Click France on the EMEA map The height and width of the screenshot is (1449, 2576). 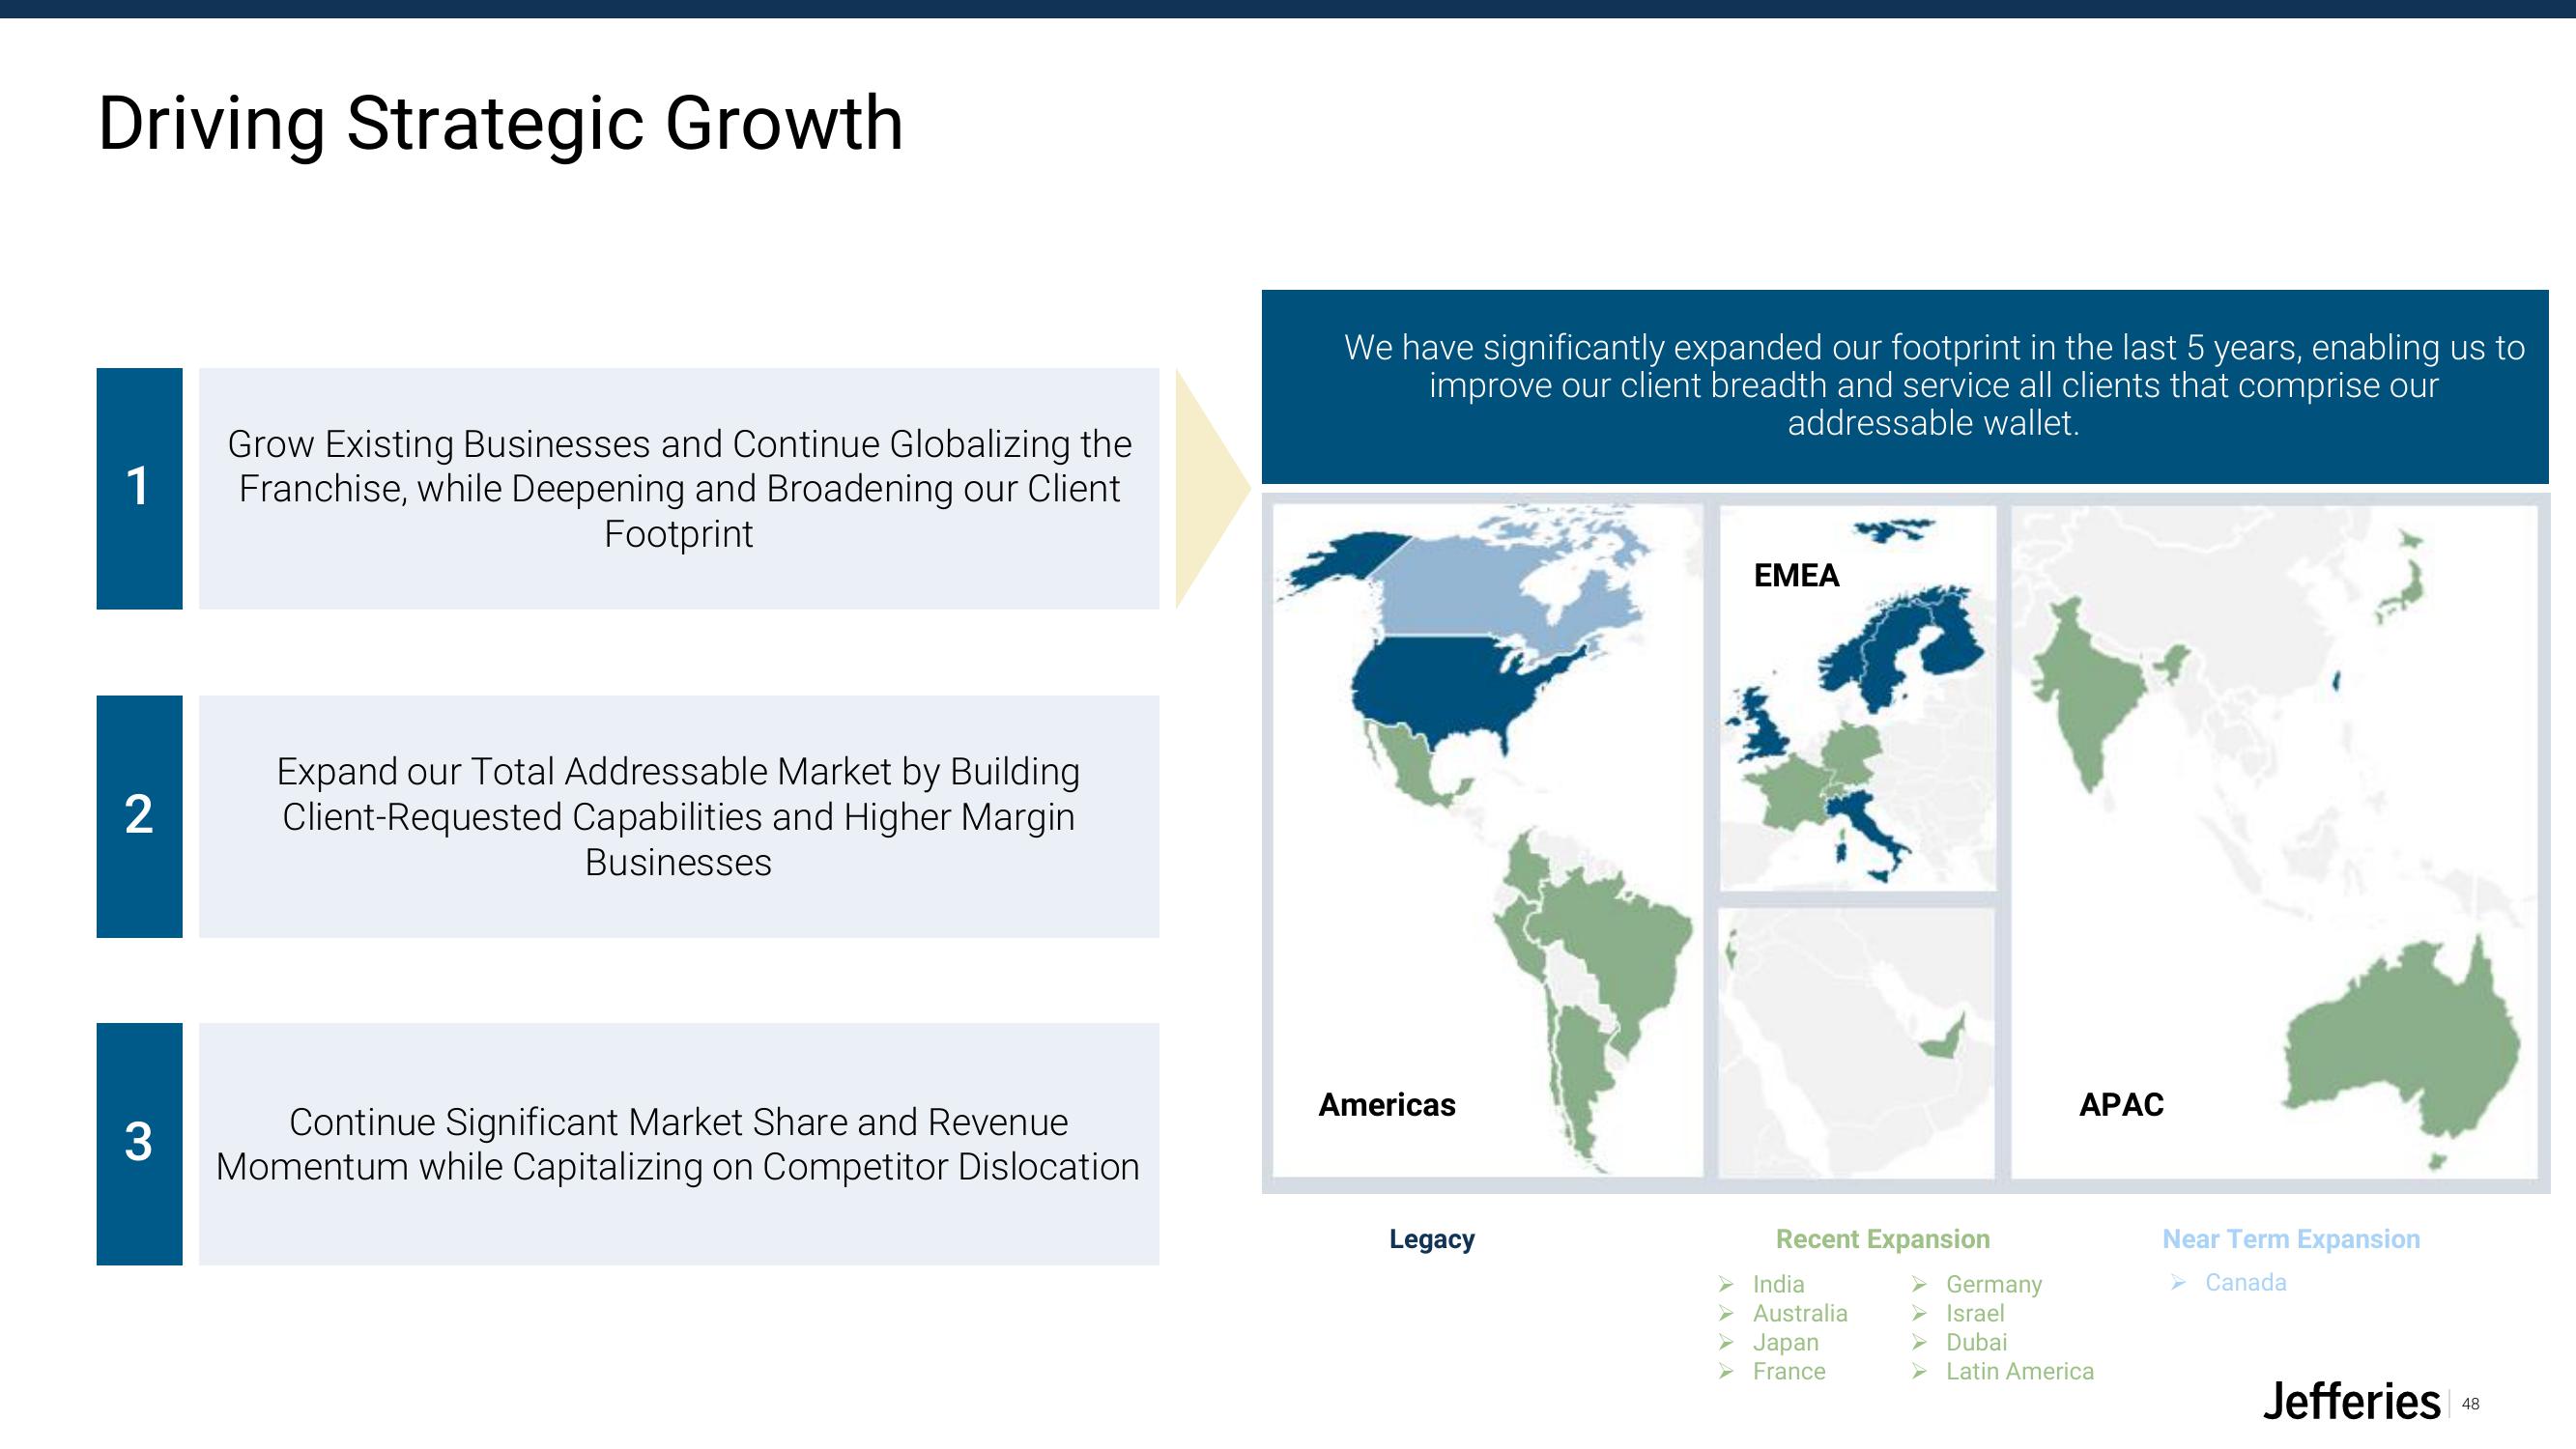pos(1795,792)
